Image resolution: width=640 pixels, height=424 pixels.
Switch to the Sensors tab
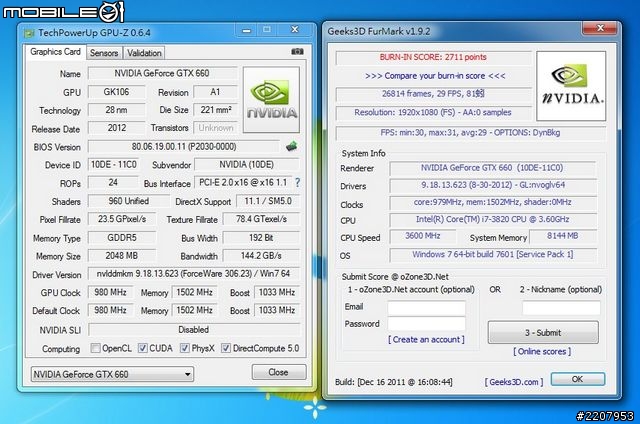click(x=104, y=53)
